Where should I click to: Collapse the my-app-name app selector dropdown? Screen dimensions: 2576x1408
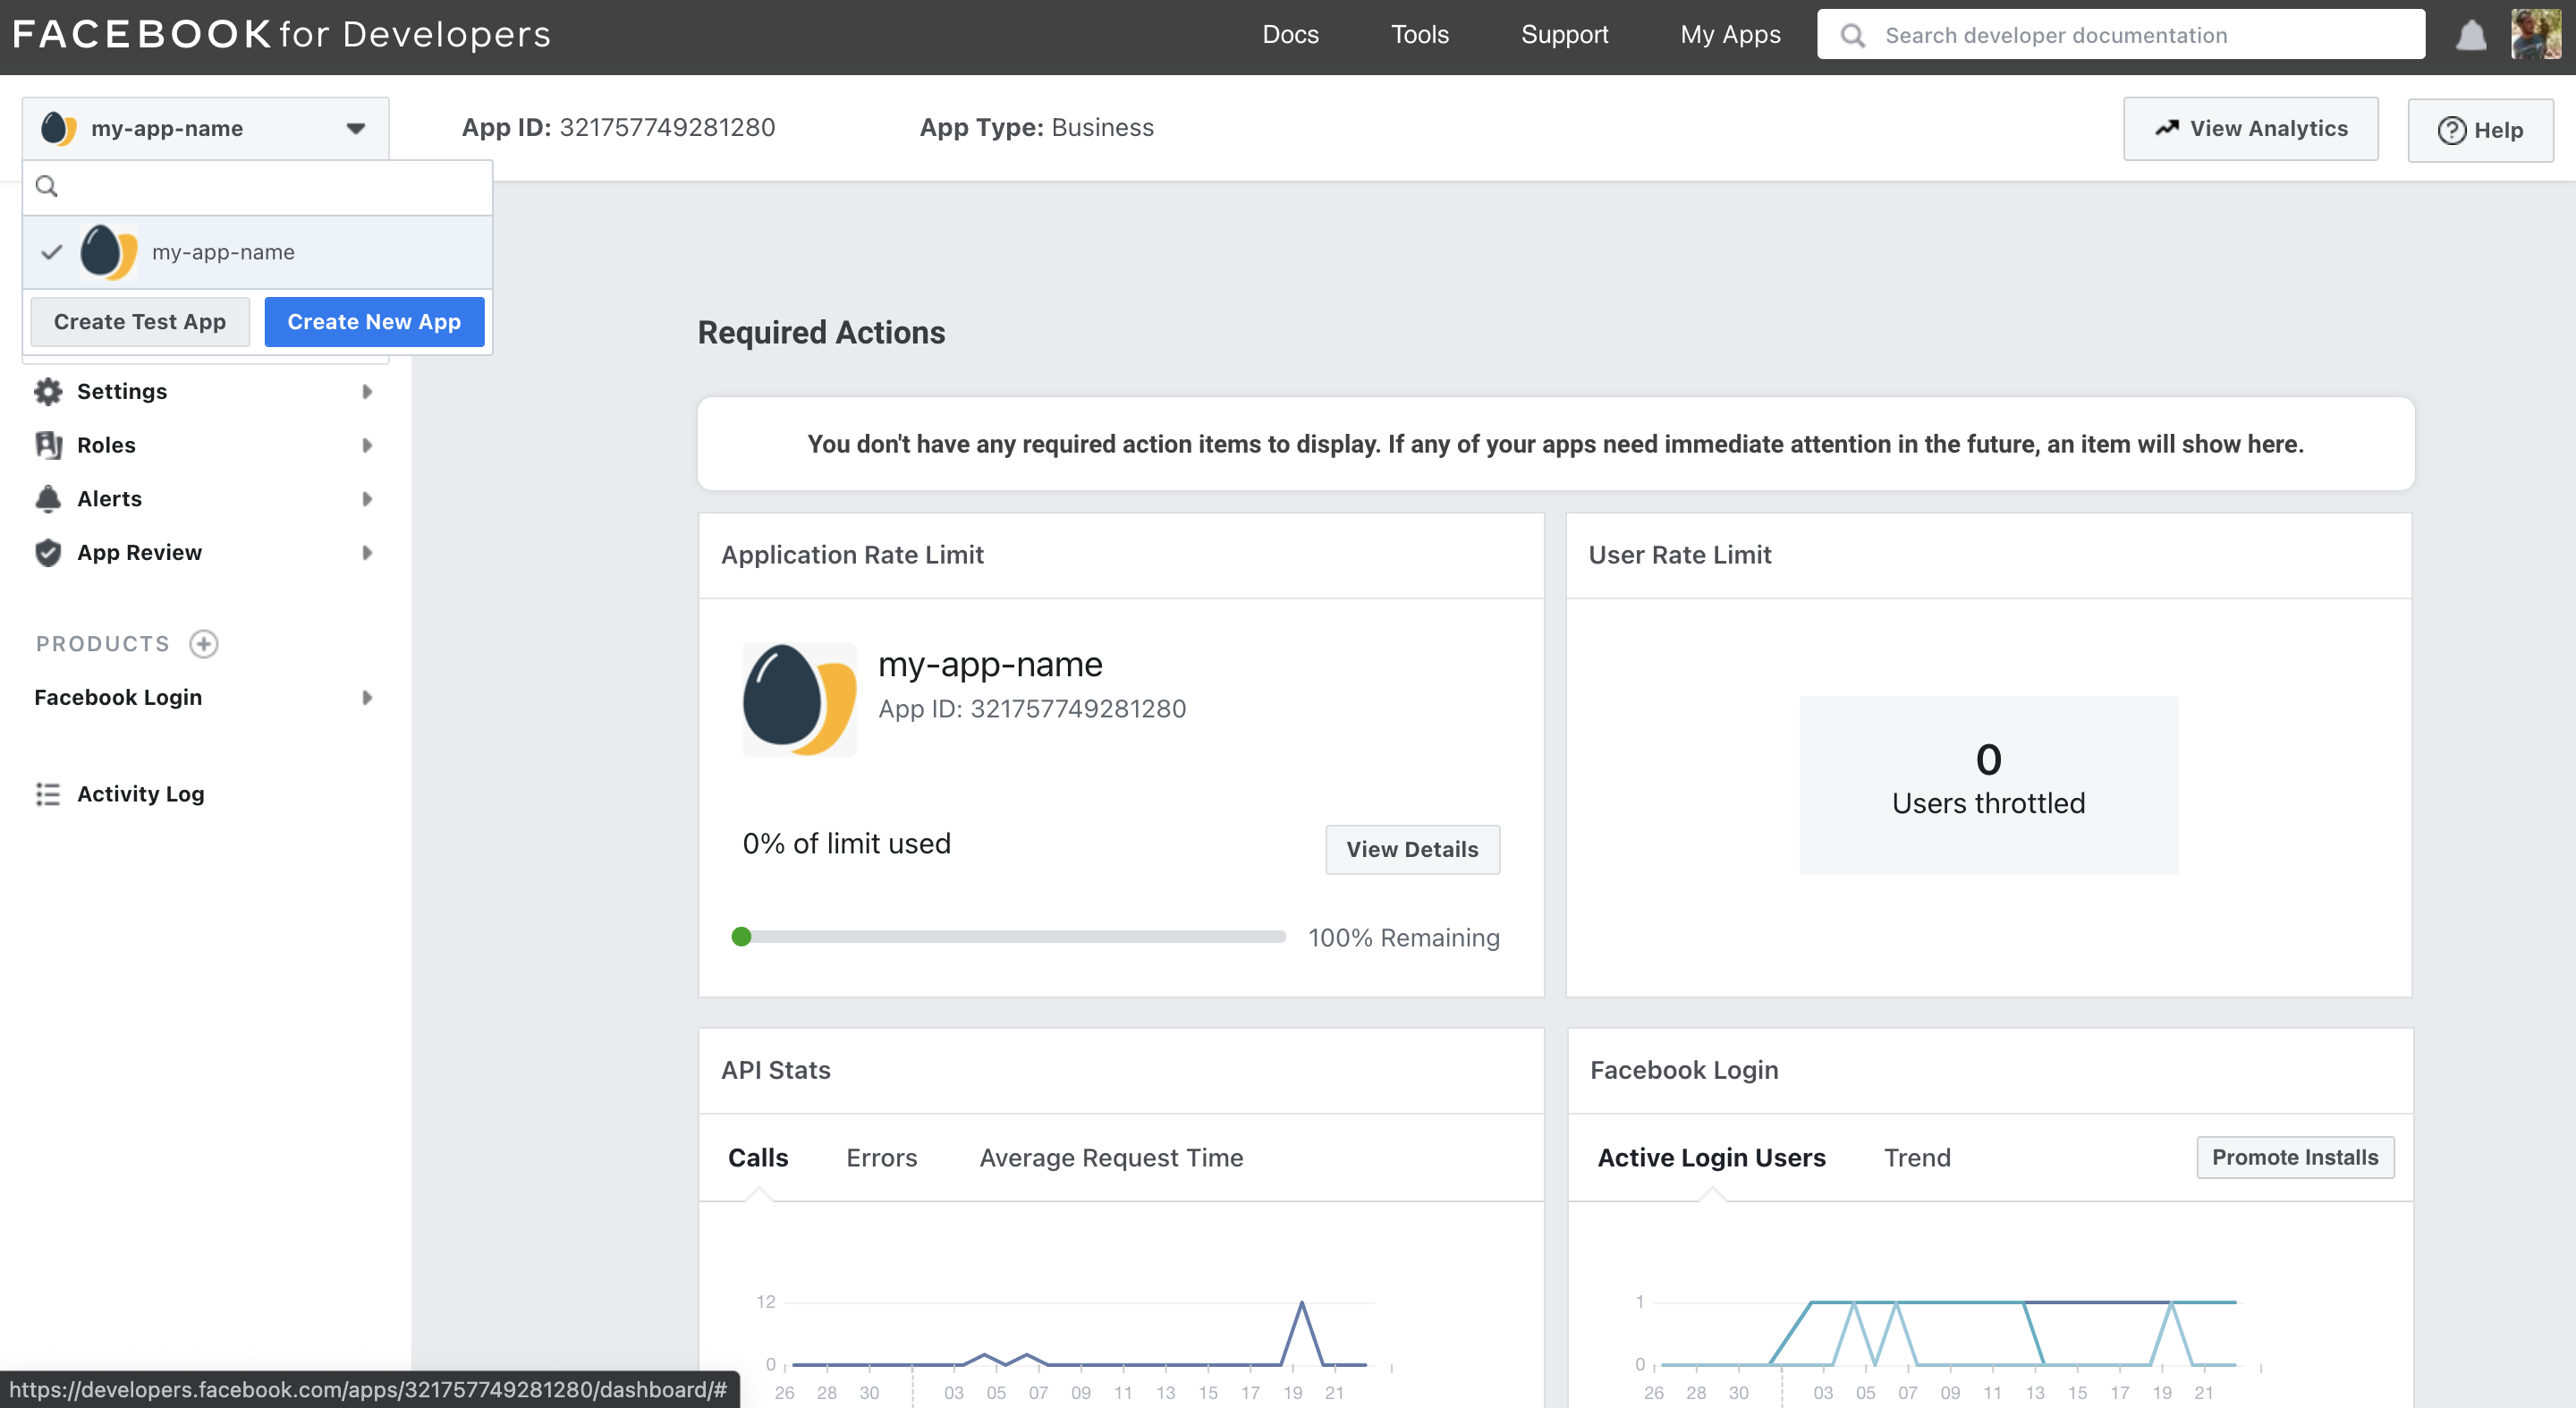coord(355,129)
